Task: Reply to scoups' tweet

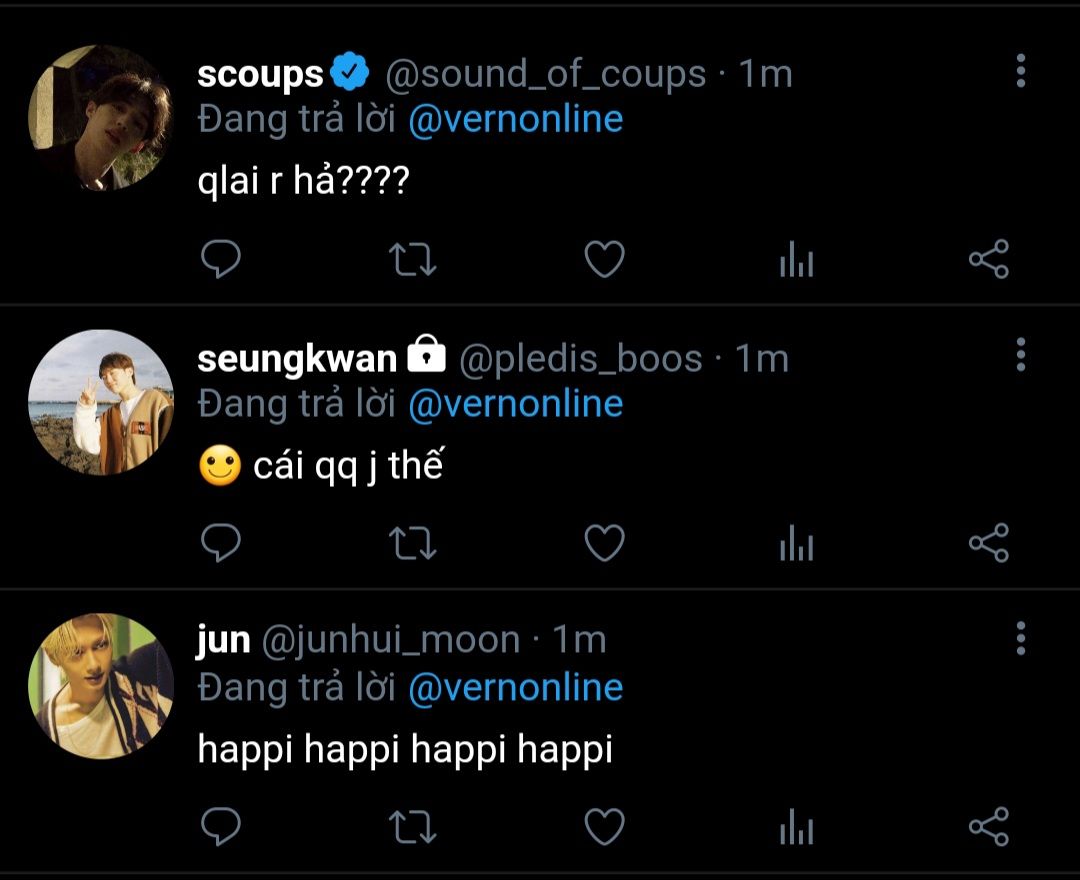Action: (x=221, y=260)
